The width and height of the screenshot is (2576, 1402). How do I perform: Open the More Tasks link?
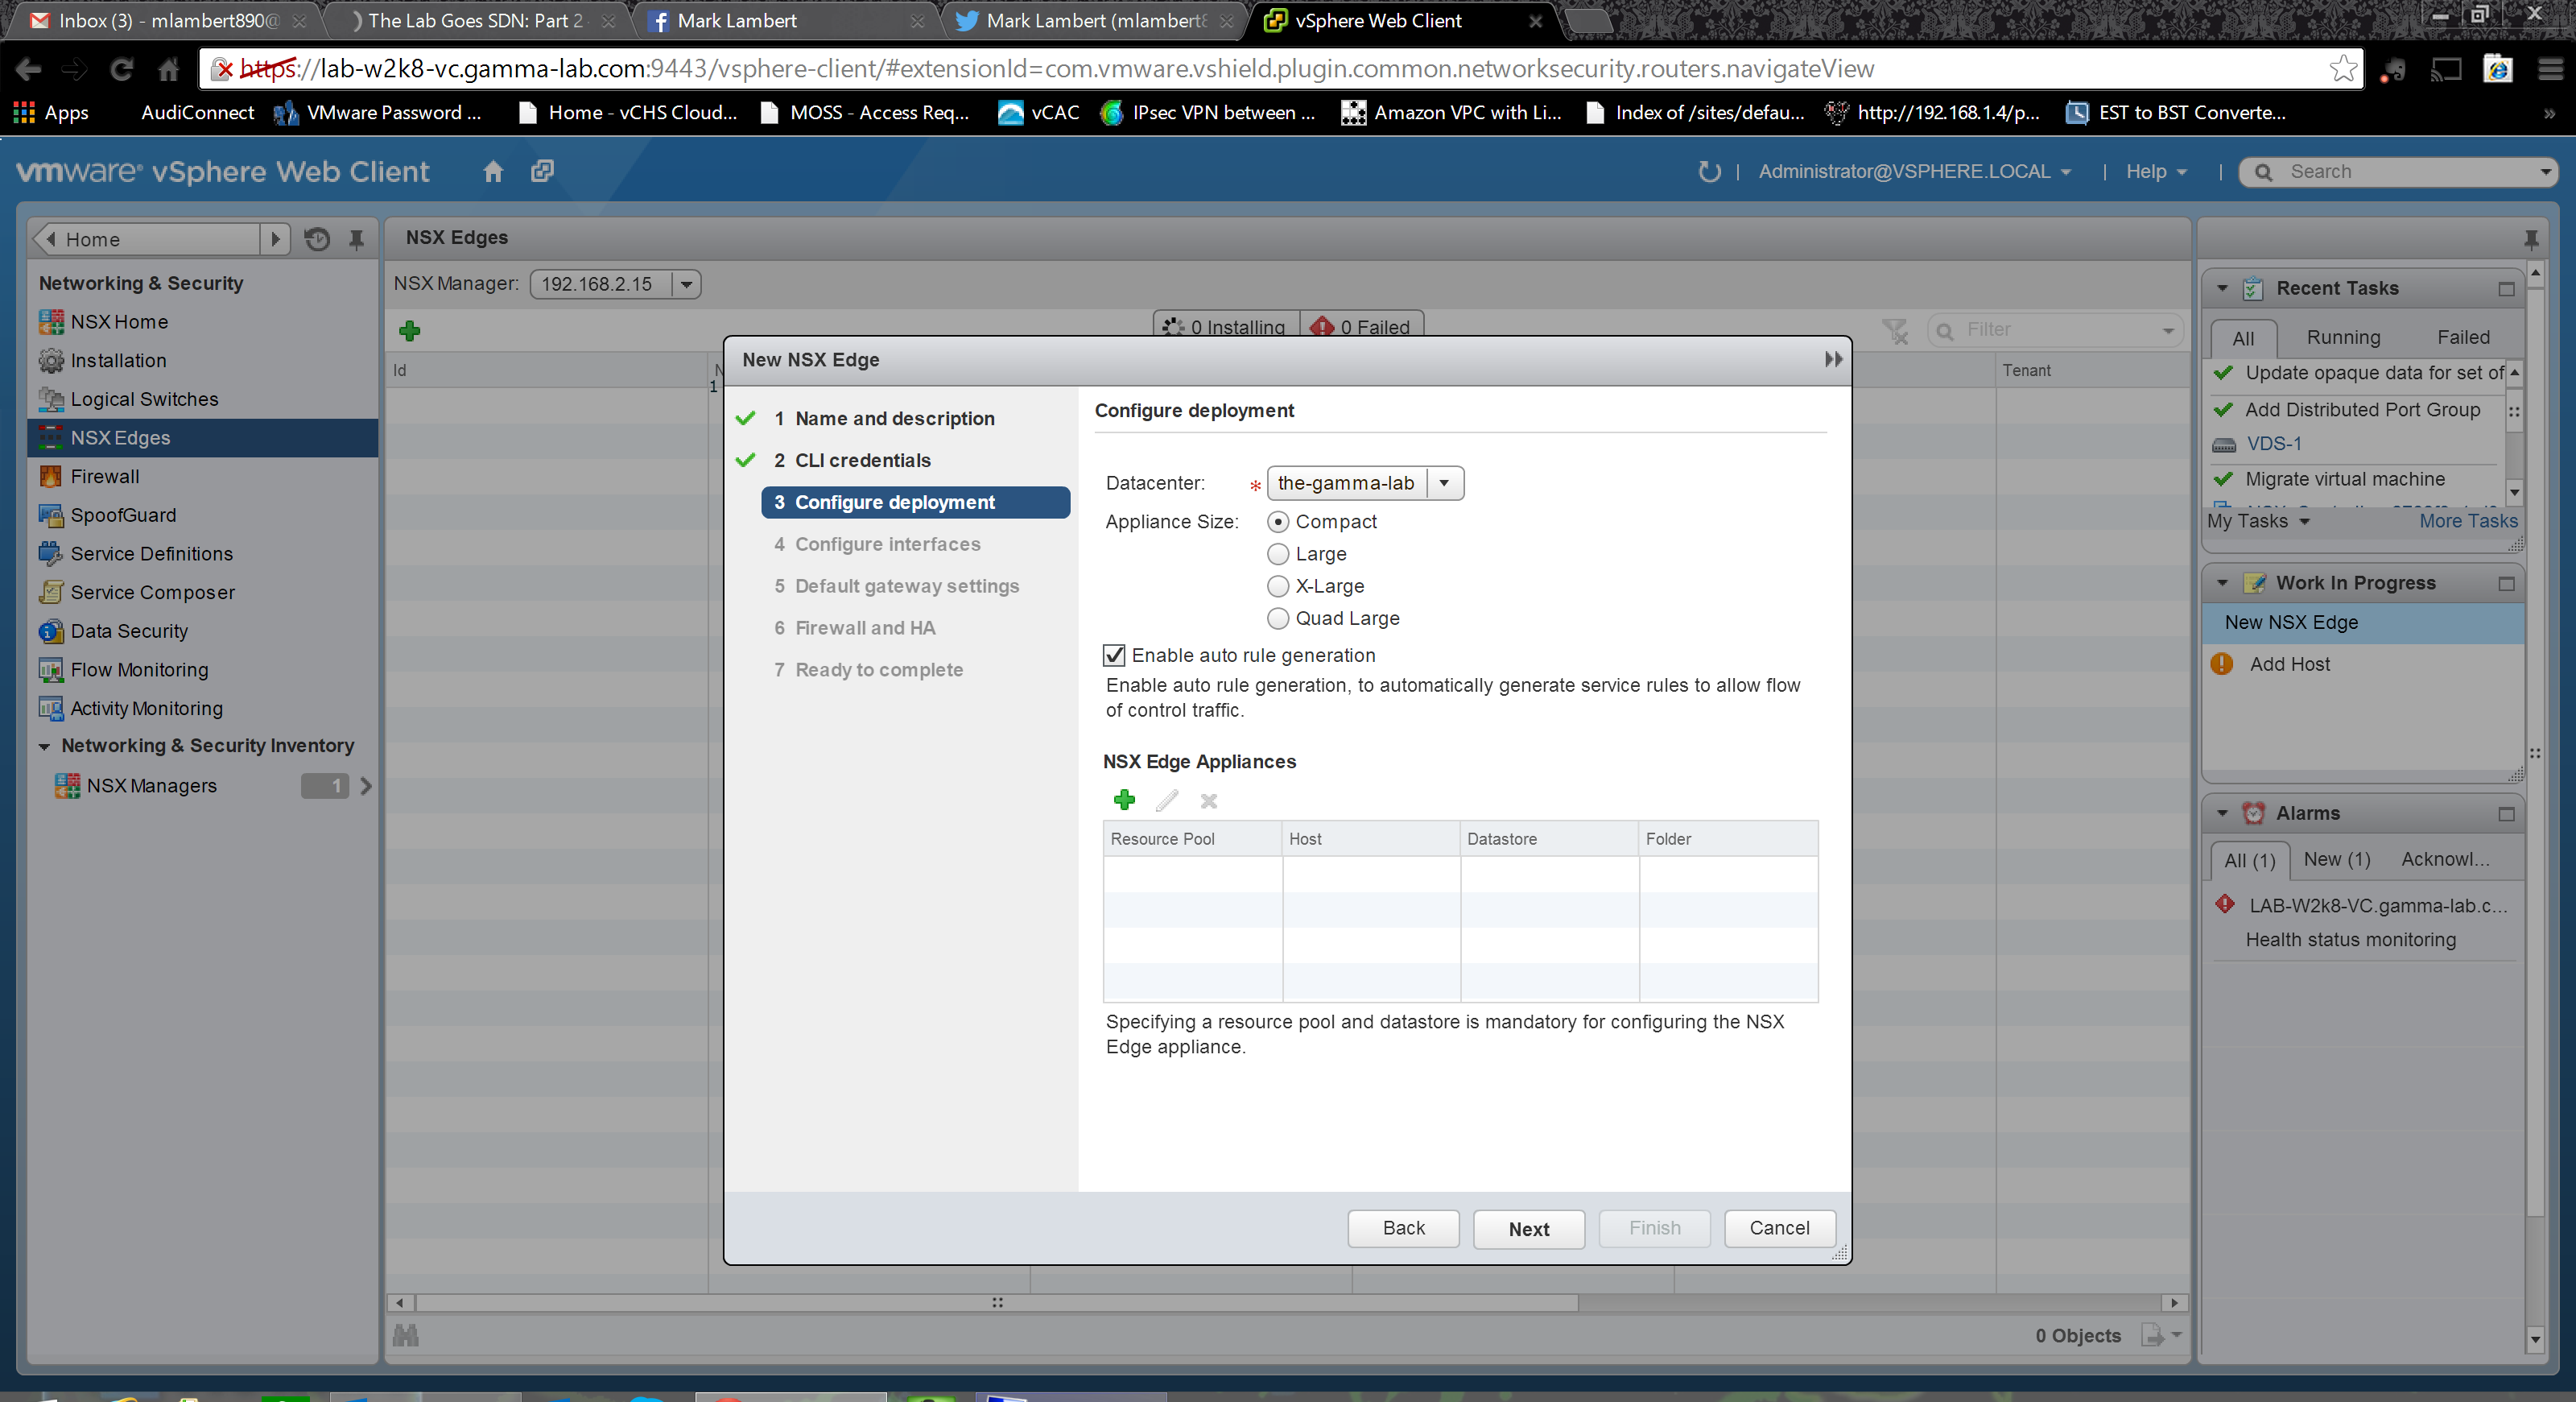pyautogui.click(x=2467, y=521)
